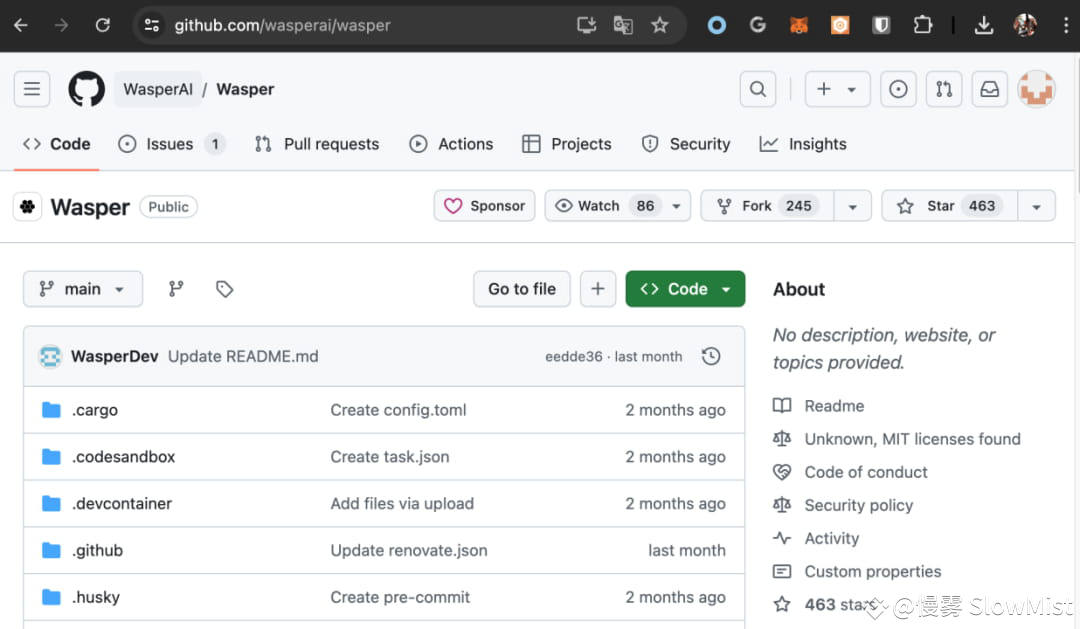
Task: Expand the Watch dropdown arrow
Action: coord(676,206)
